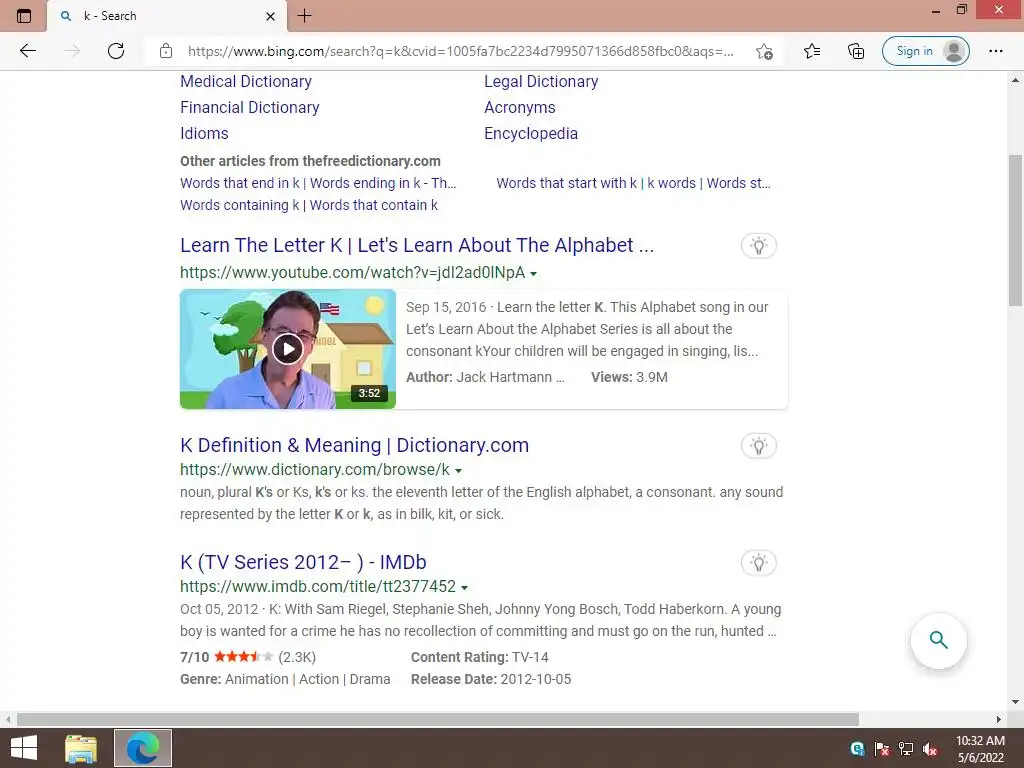Select the 'k - Search' browser tab
This screenshot has height=768, width=1024.
pos(167,16)
